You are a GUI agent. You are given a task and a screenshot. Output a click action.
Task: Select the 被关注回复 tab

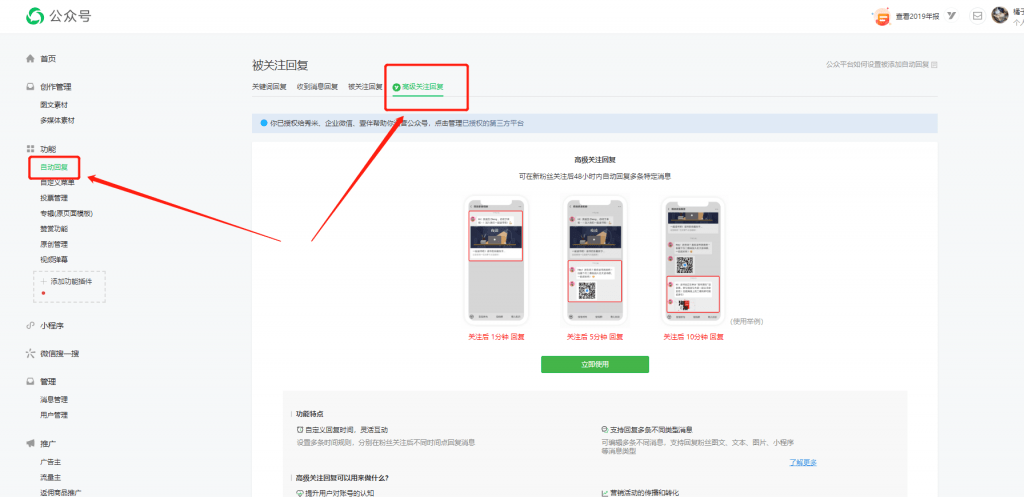[x=365, y=87]
